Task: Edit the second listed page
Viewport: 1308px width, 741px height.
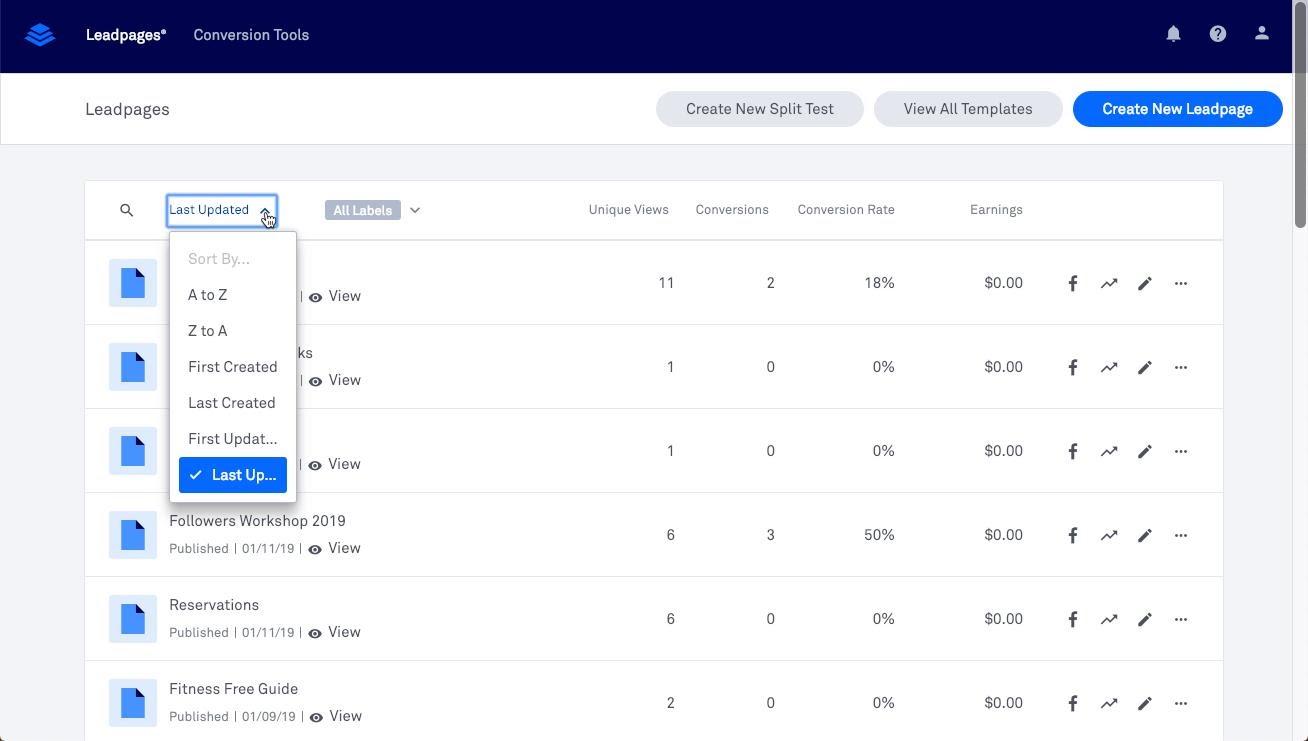Action: (x=1144, y=367)
